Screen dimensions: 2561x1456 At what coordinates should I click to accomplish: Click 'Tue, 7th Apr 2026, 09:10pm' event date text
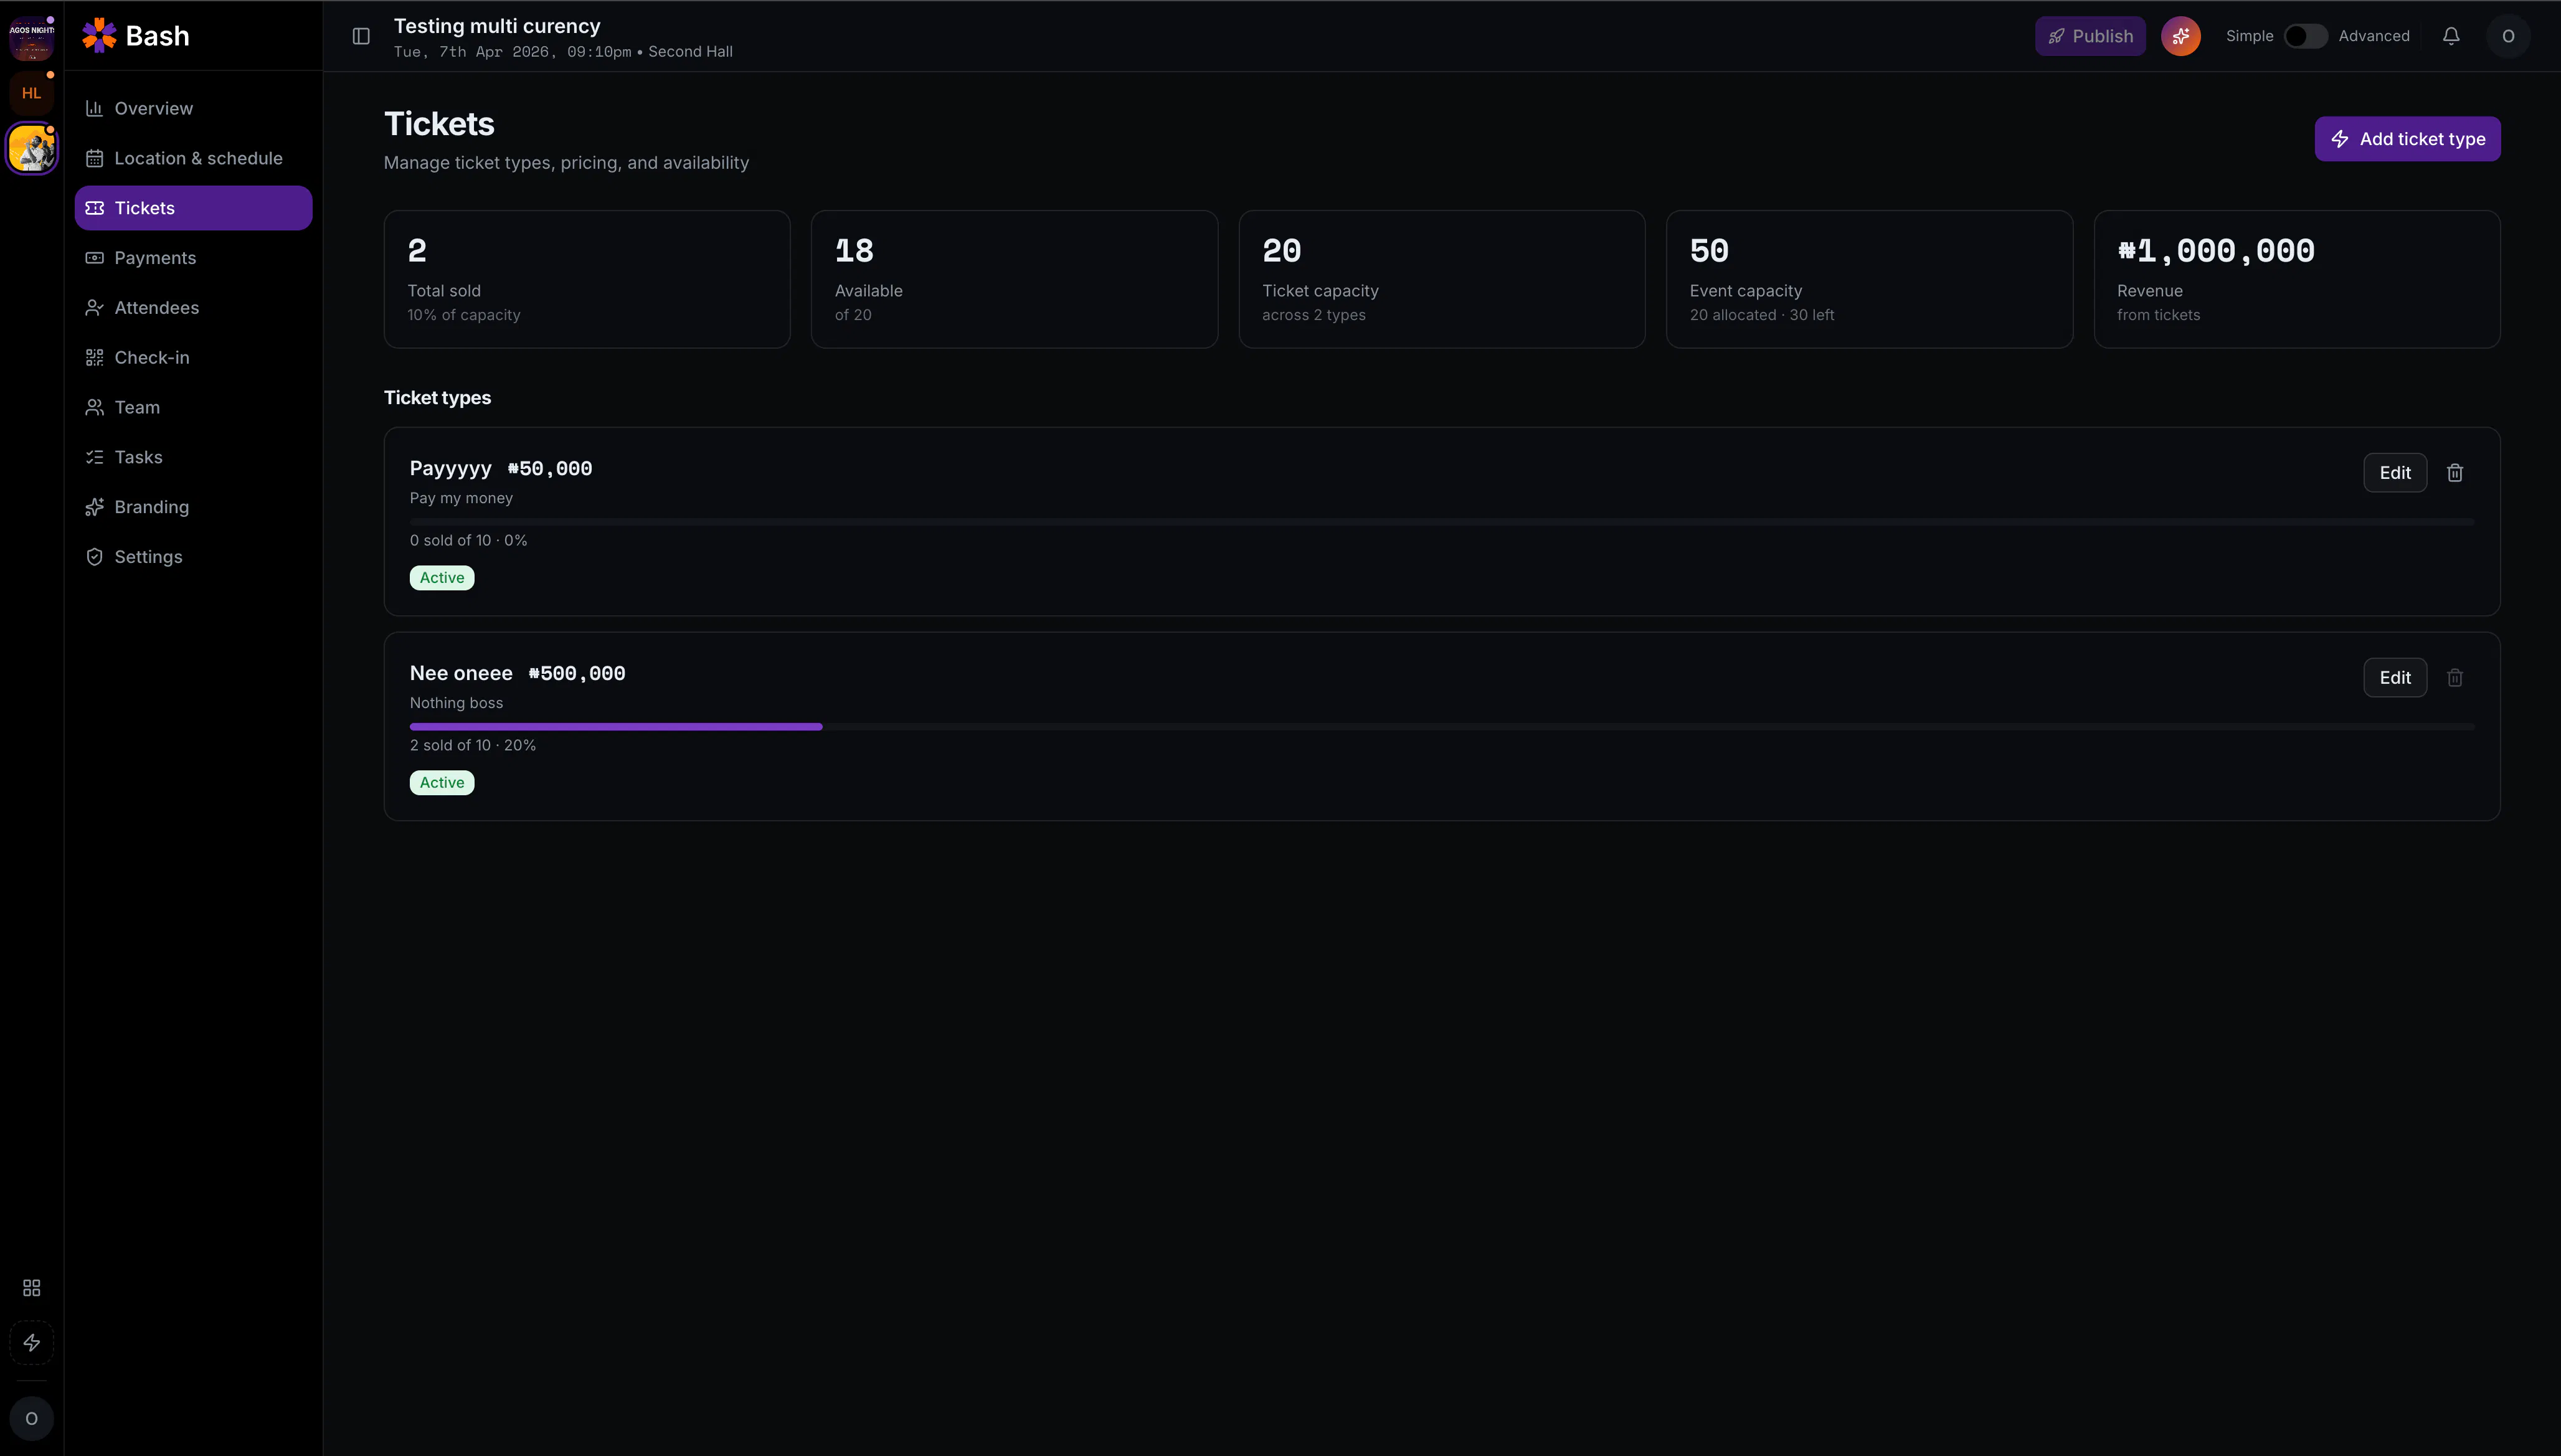pos(512,52)
